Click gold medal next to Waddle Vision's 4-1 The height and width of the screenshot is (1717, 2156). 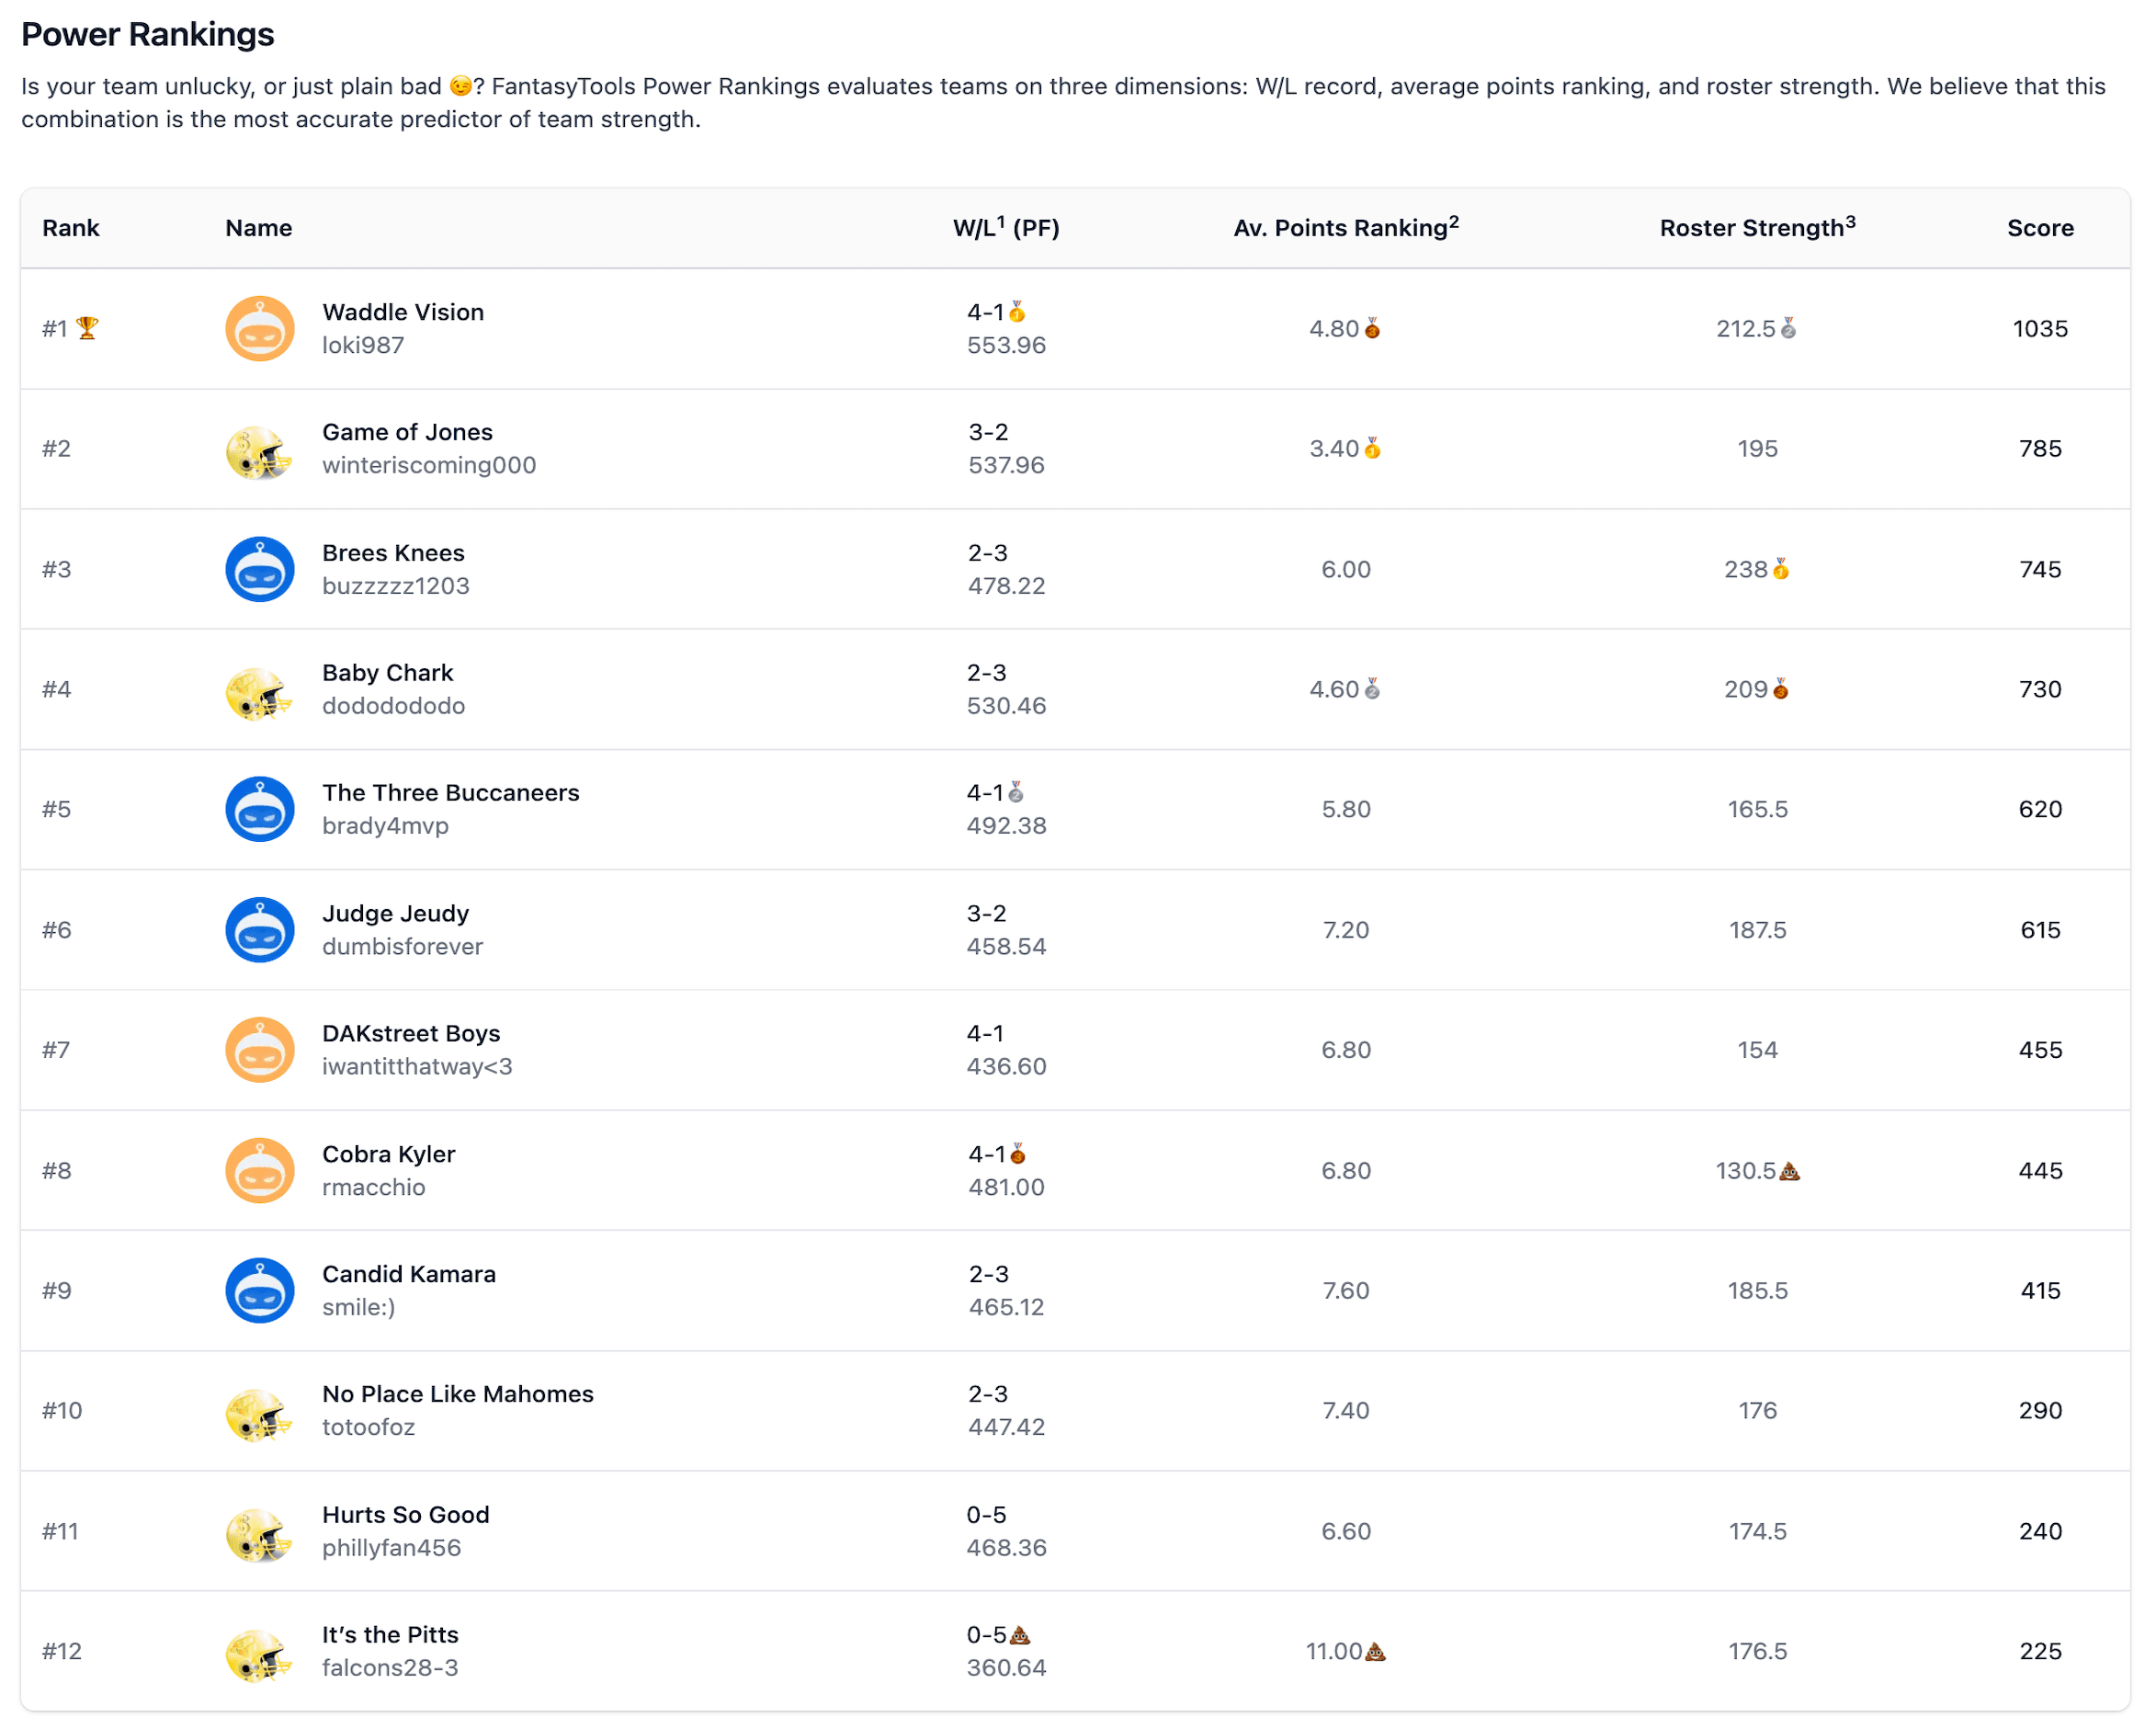[x=1017, y=312]
